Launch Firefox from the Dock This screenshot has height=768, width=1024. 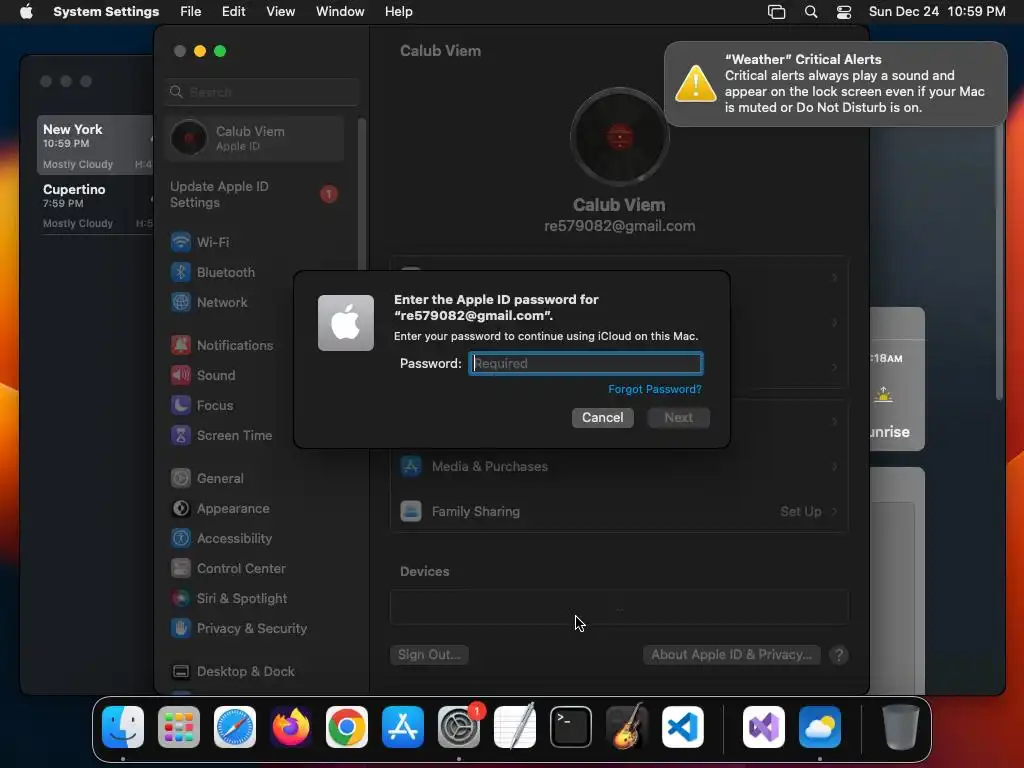coord(291,727)
